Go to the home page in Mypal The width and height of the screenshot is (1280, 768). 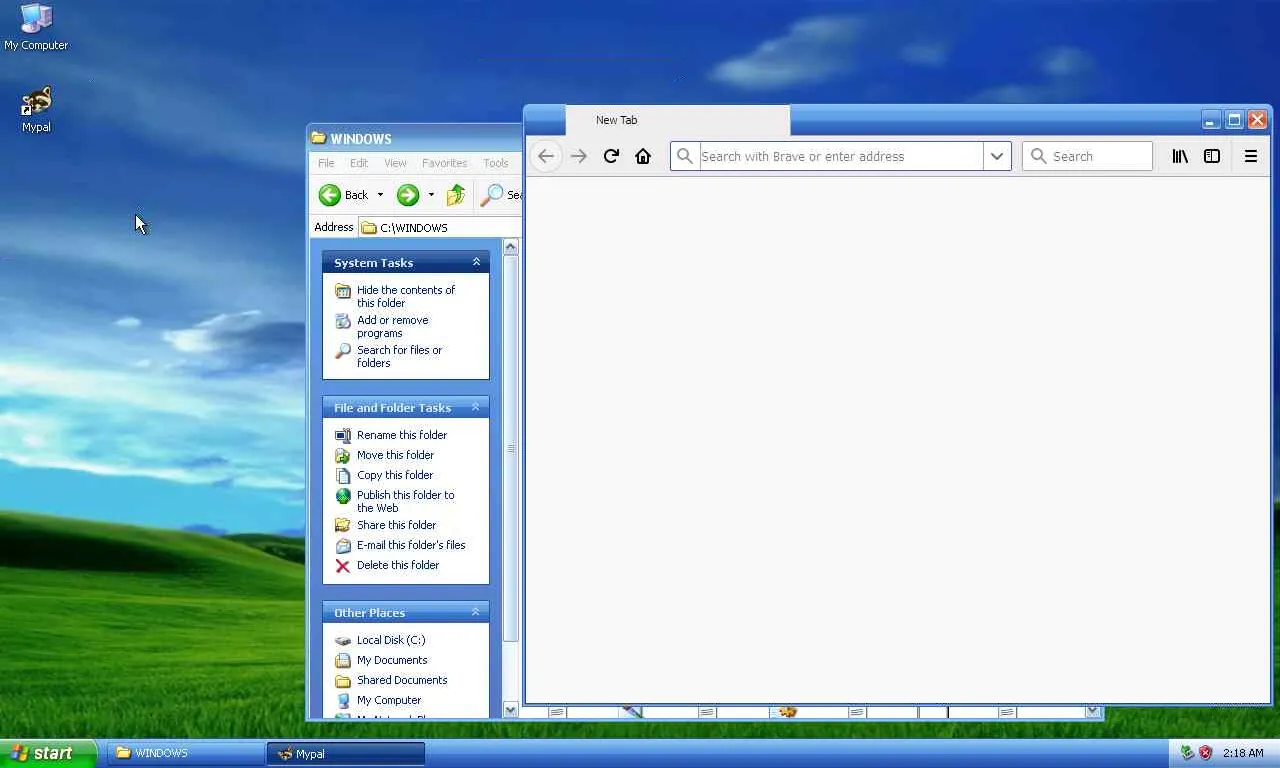(x=643, y=156)
